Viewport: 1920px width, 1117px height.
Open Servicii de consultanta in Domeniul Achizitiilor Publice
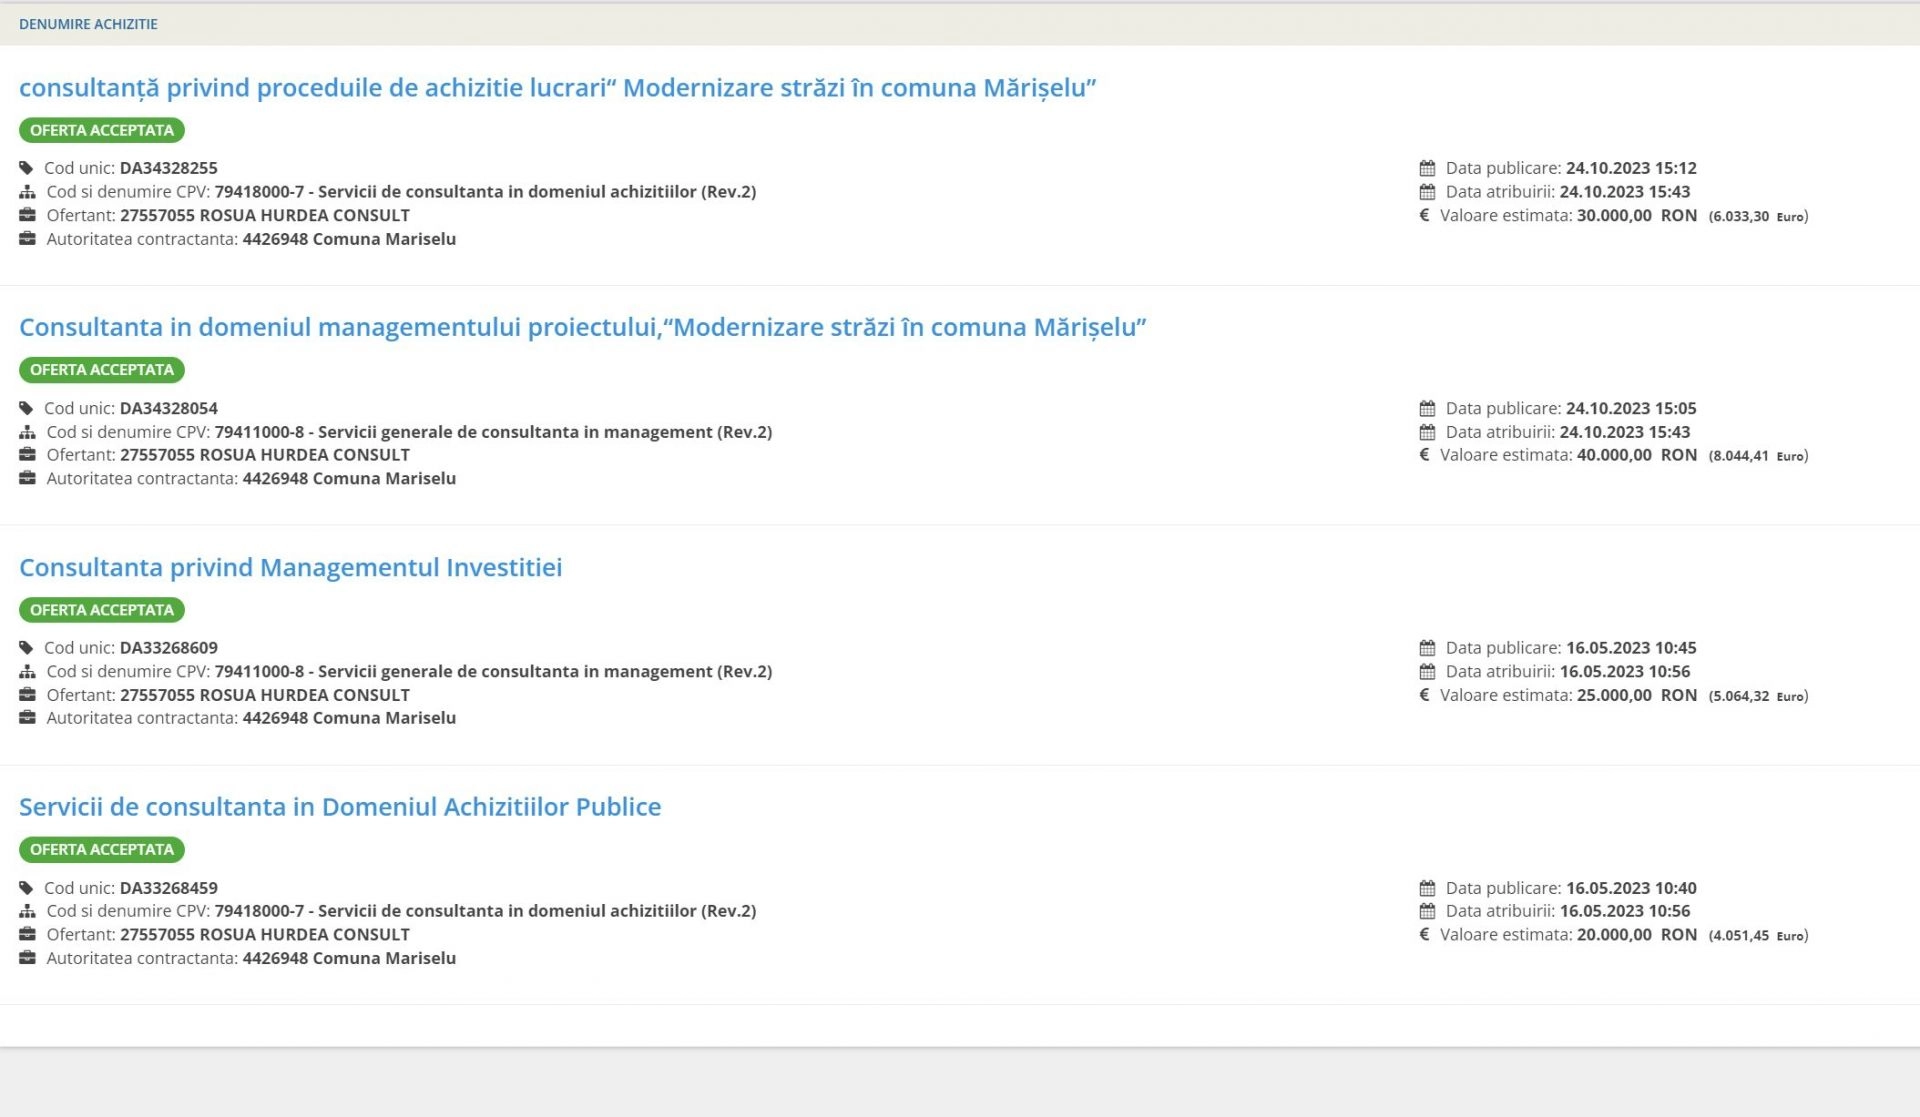[x=340, y=807]
